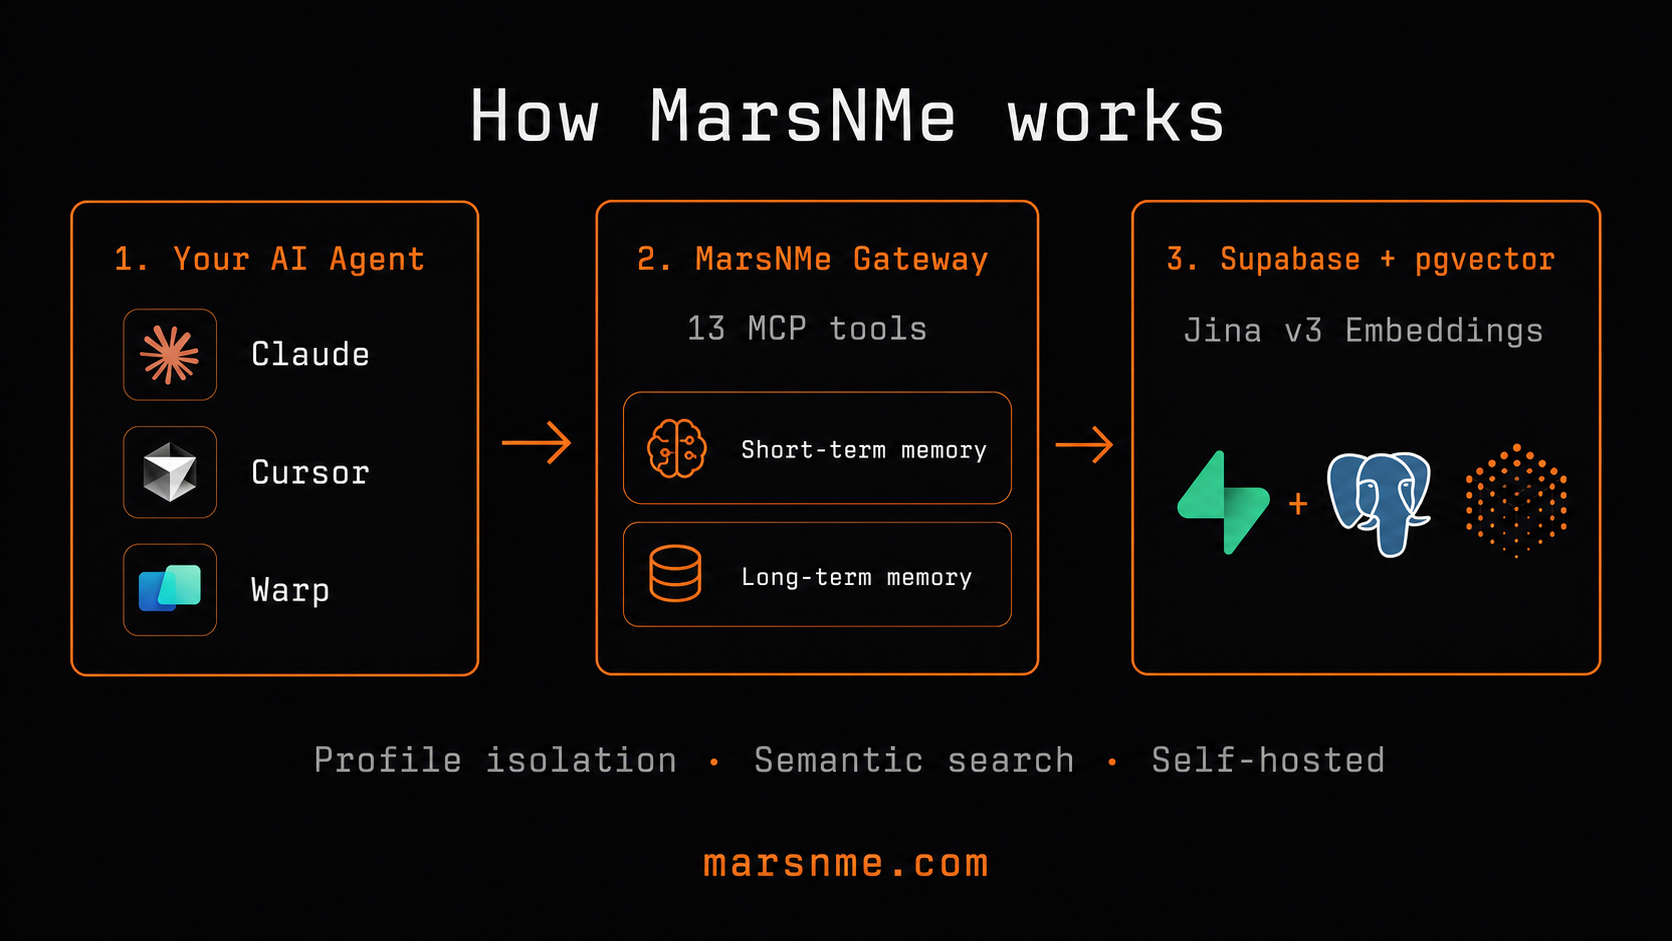Click the 'Semantic search' text
Screen dimensions: 1672x941
click(914, 760)
